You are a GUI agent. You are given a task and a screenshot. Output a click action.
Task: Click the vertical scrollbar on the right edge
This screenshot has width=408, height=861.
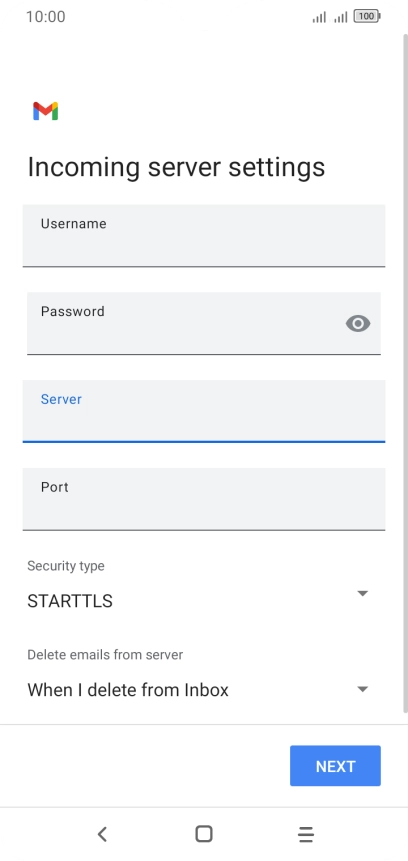406,371
